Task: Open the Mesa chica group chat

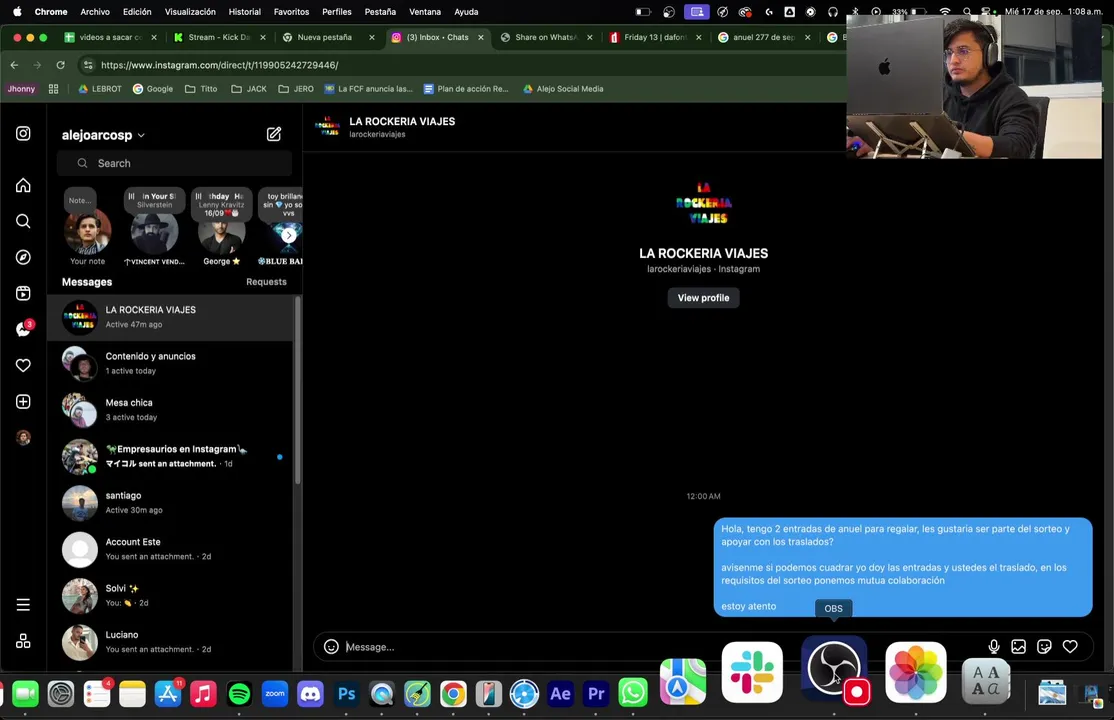Action: click(171, 409)
